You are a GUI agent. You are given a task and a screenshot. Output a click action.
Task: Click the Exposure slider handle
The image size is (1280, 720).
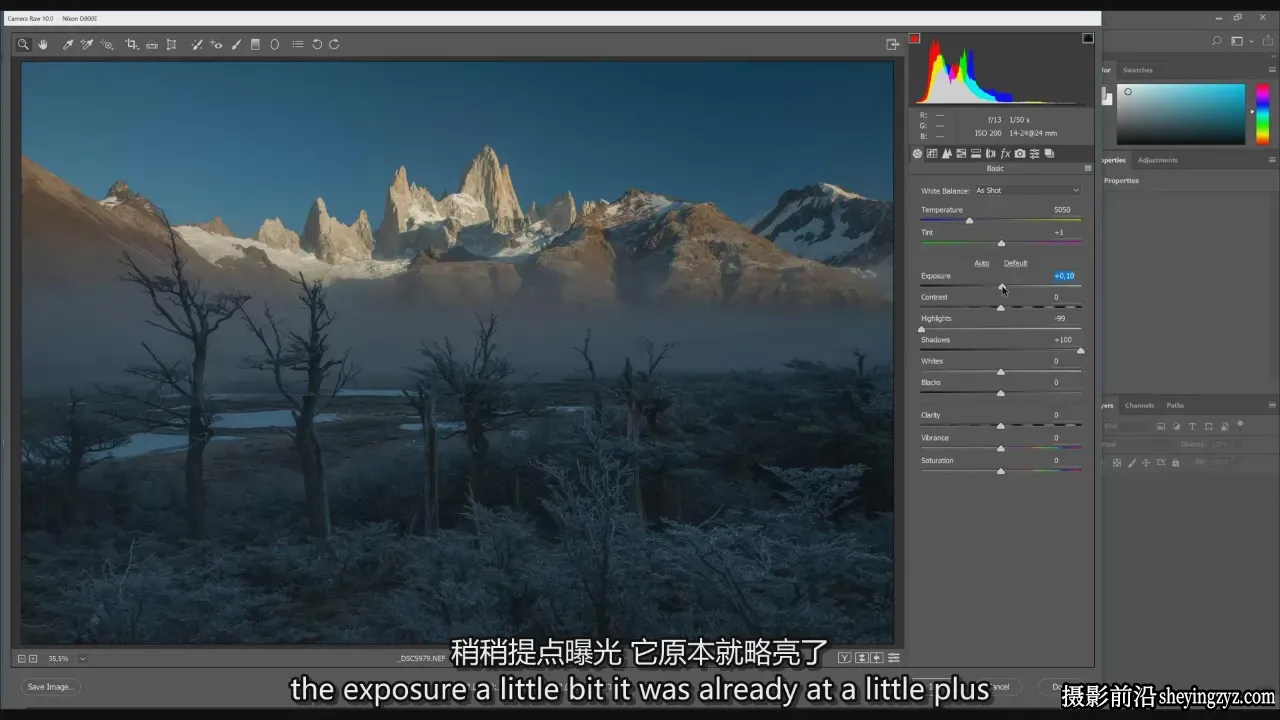click(x=1003, y=287)
